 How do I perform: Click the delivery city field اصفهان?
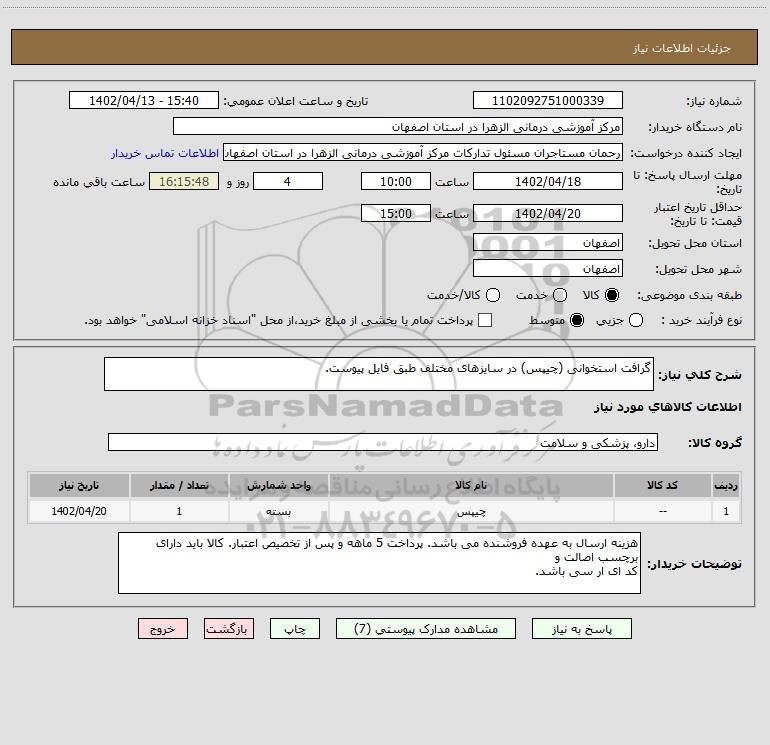[548, 269]
